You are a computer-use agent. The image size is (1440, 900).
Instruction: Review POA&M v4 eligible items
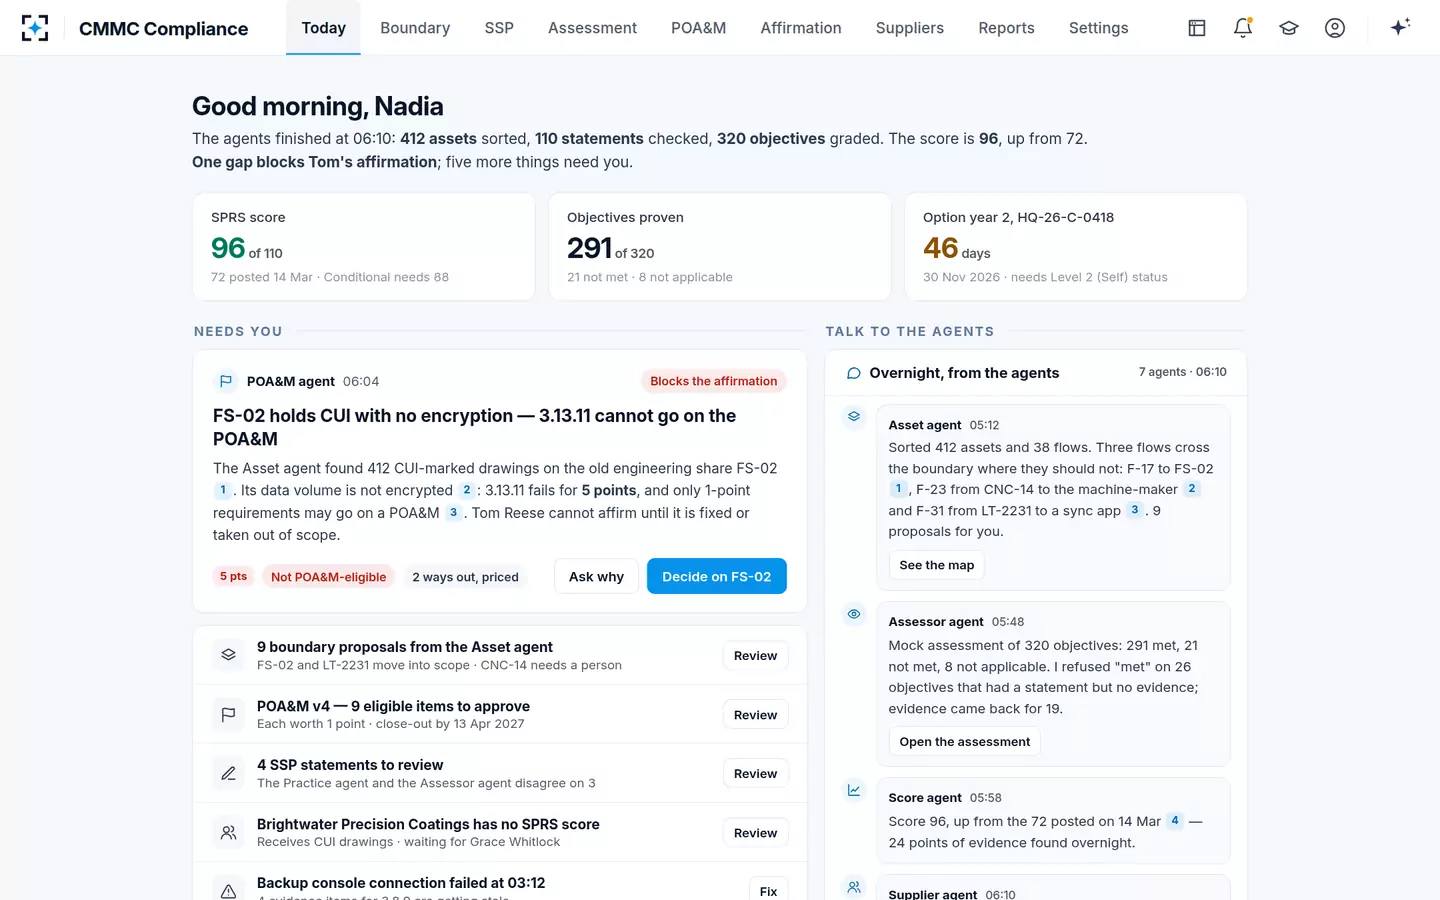coord(755,715)
